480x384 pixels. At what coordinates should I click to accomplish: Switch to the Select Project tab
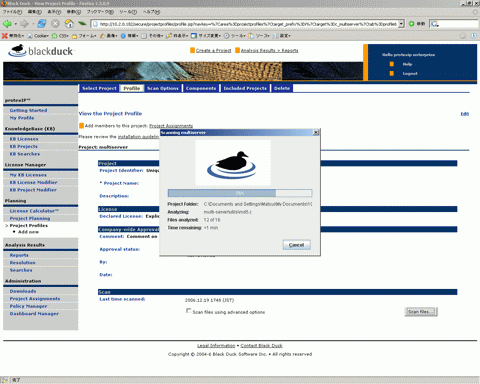click(99, 88)
